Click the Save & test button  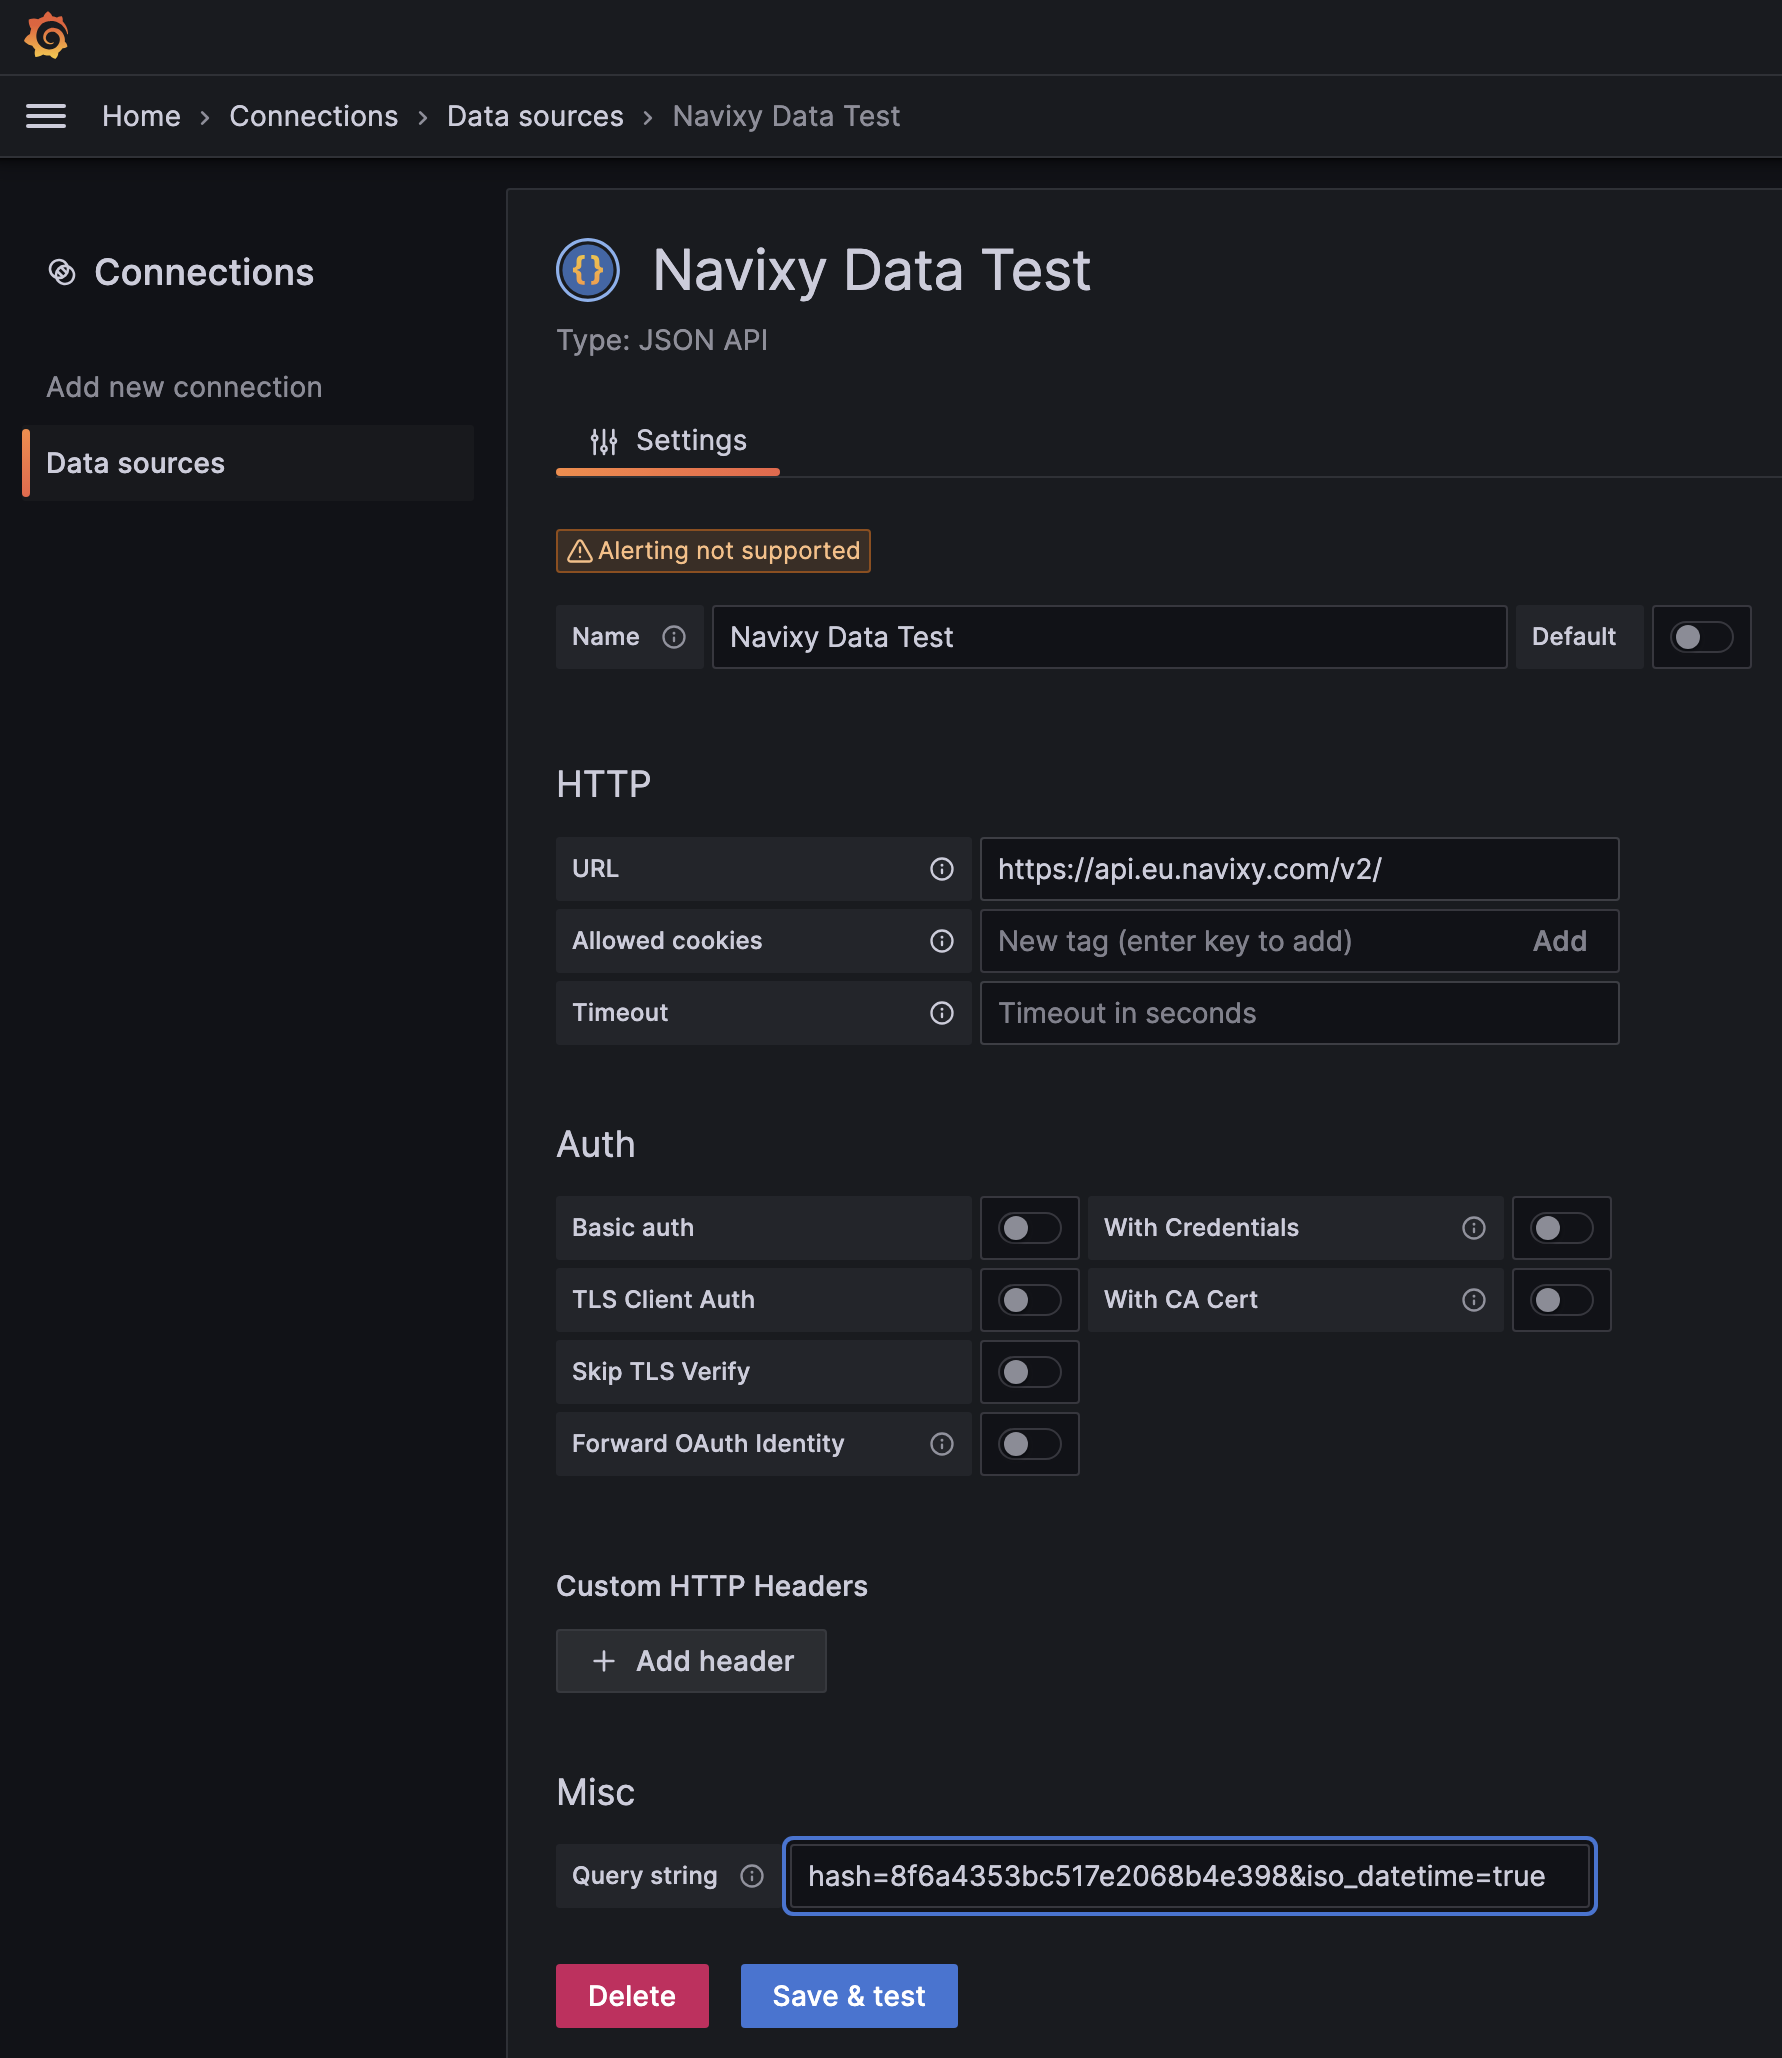click(x=849, y=1996)
